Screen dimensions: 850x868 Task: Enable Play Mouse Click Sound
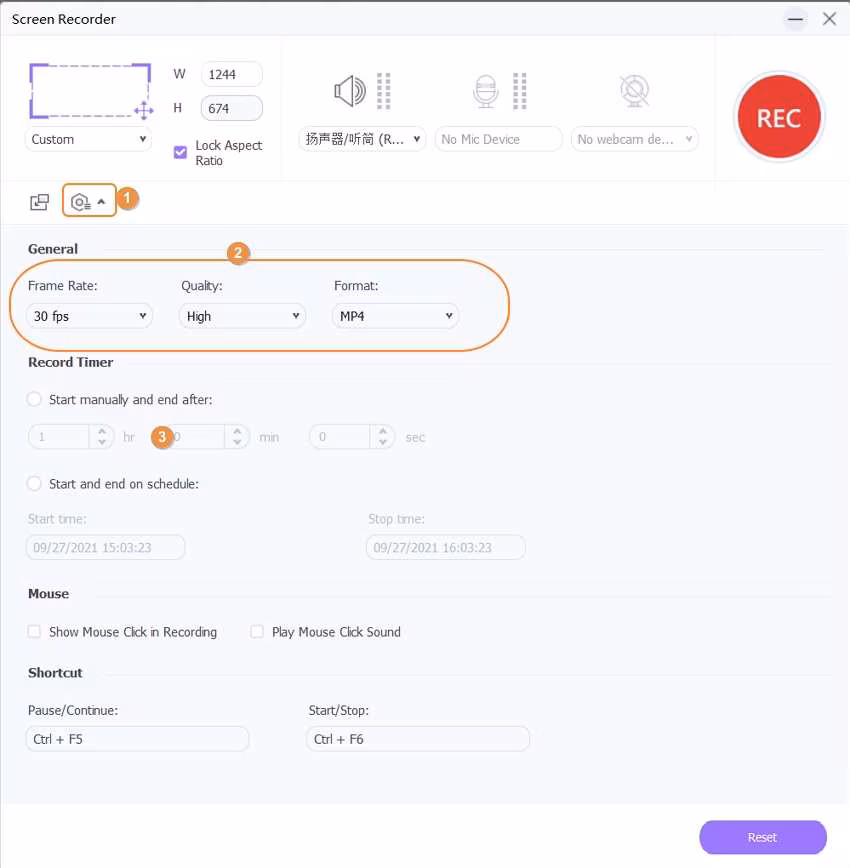point(257,632)
